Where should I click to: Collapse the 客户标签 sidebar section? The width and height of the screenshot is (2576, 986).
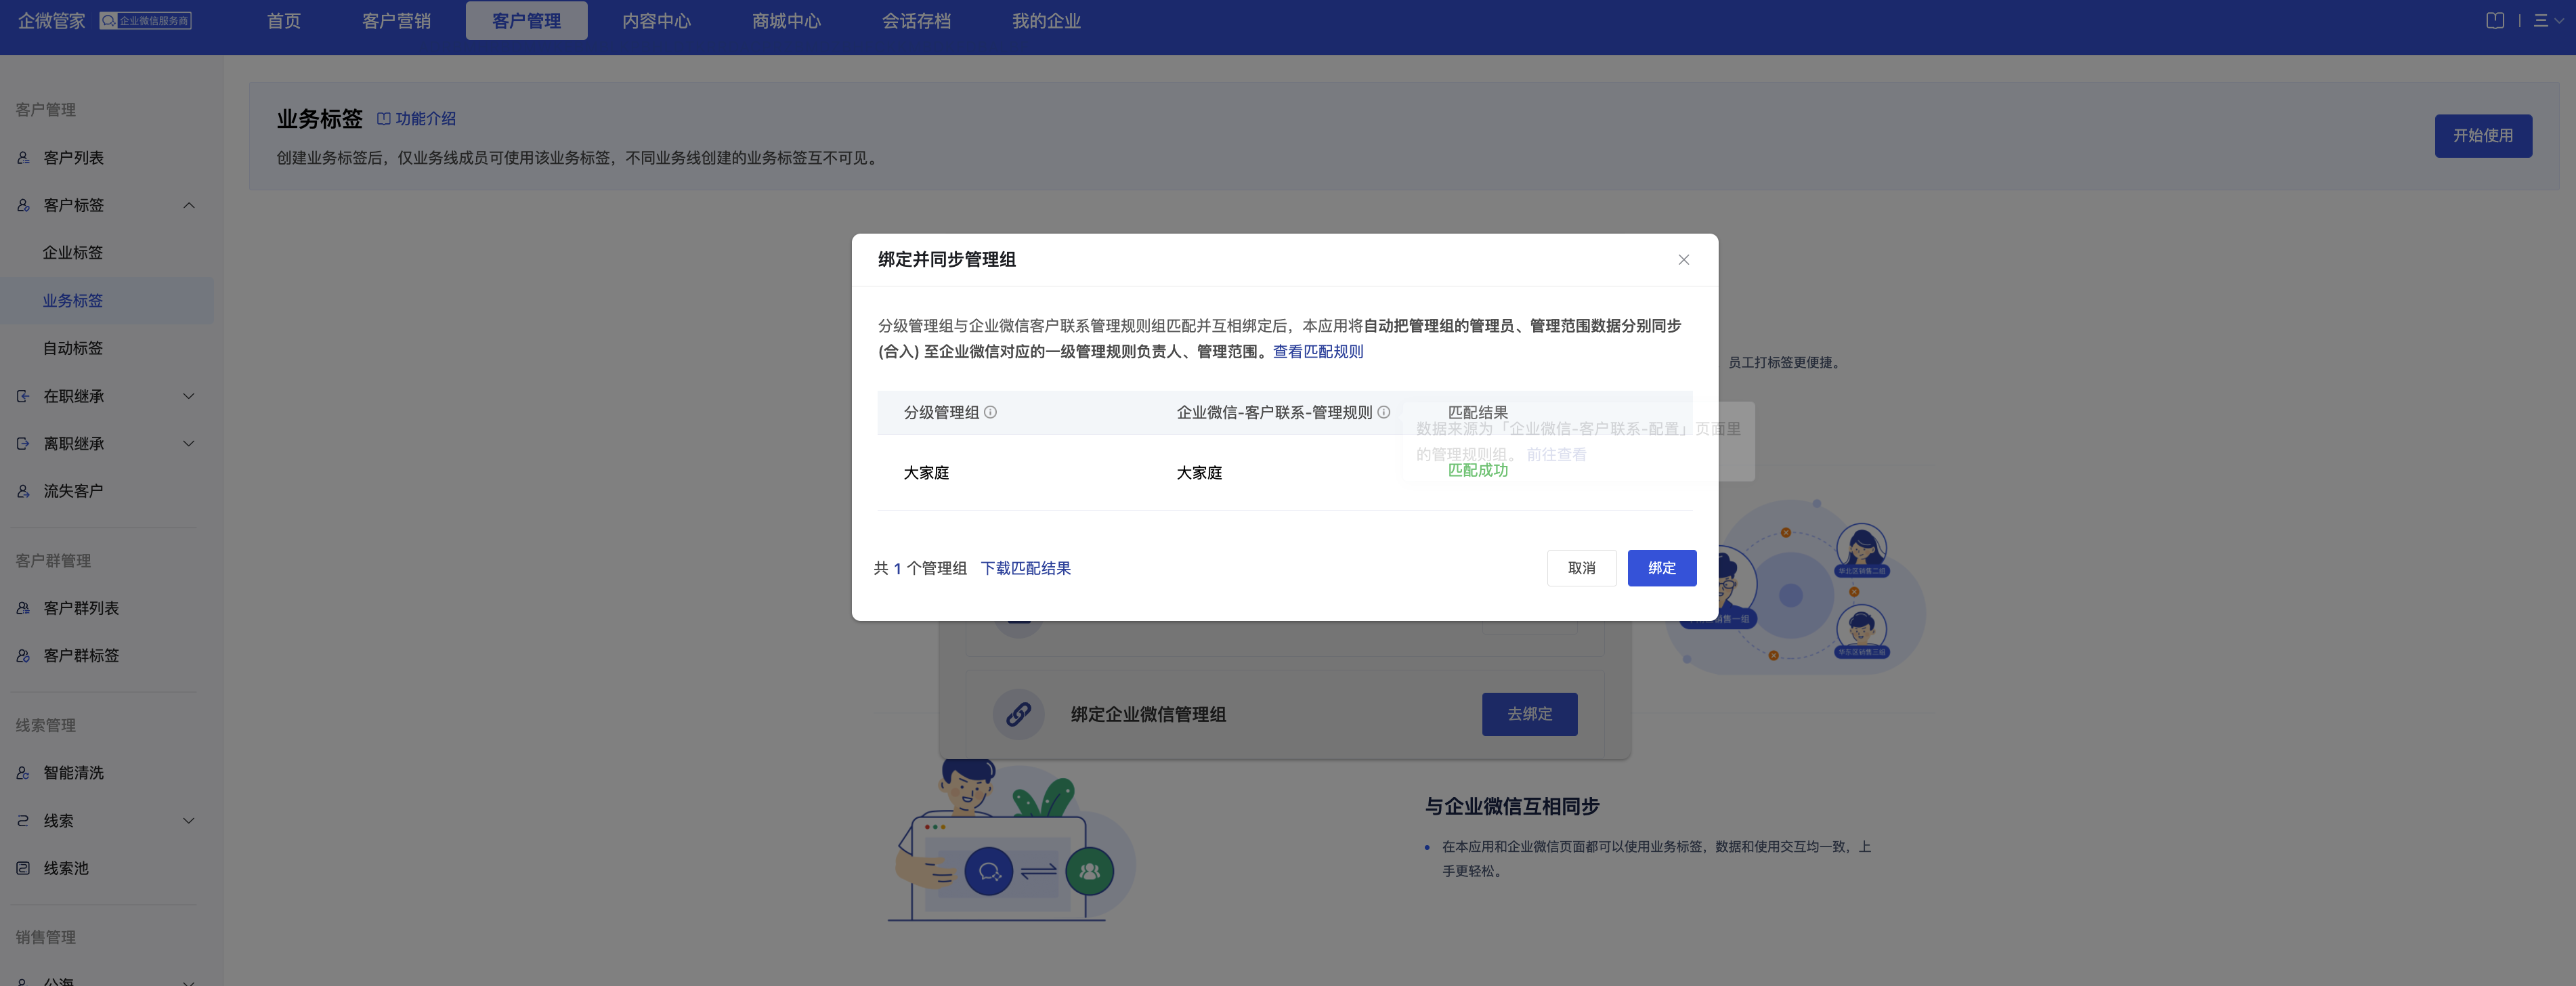pyautogui.click(x=189, y=206)
